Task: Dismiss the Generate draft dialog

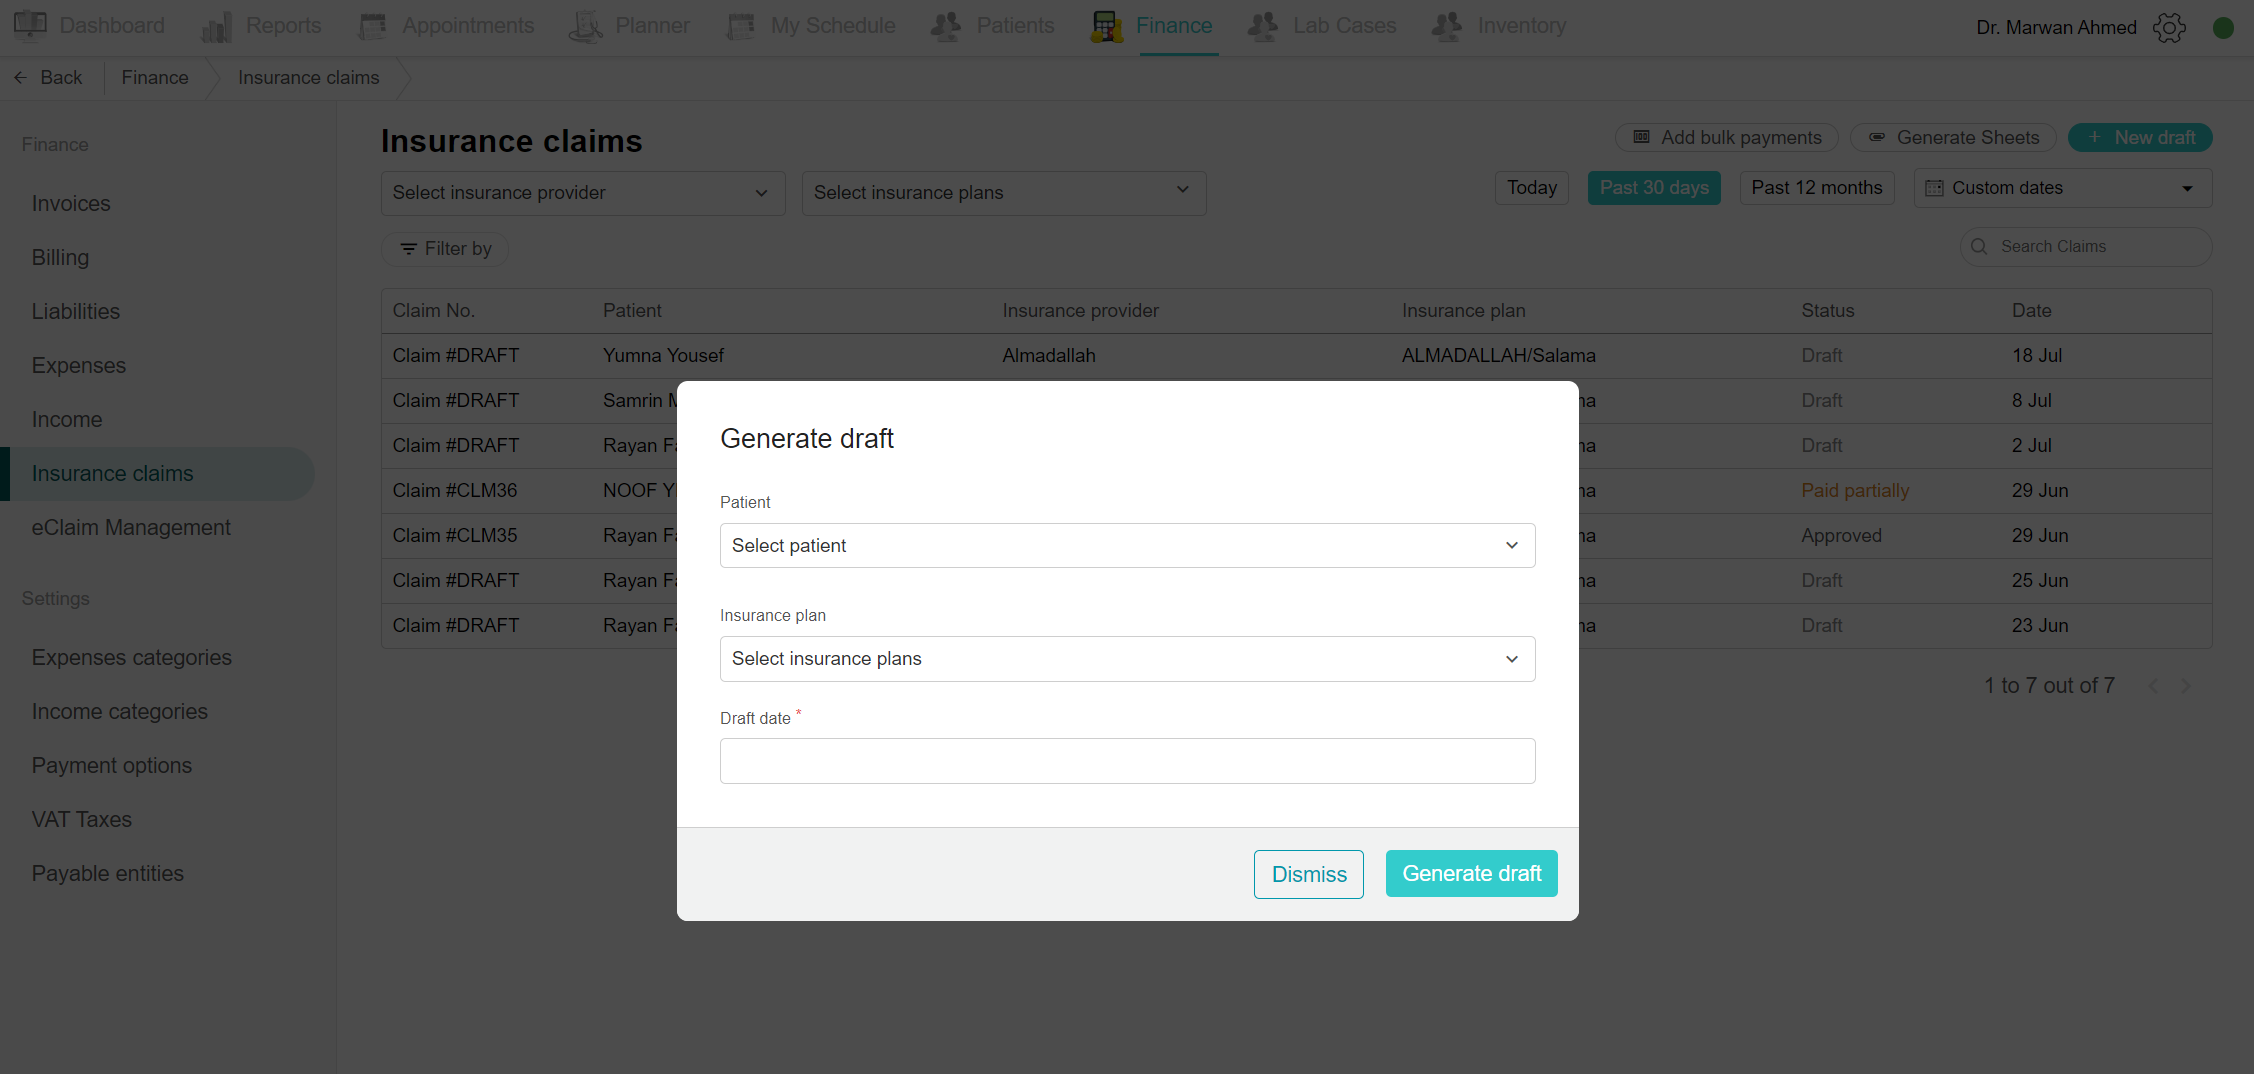Action: coord(1308,874)
